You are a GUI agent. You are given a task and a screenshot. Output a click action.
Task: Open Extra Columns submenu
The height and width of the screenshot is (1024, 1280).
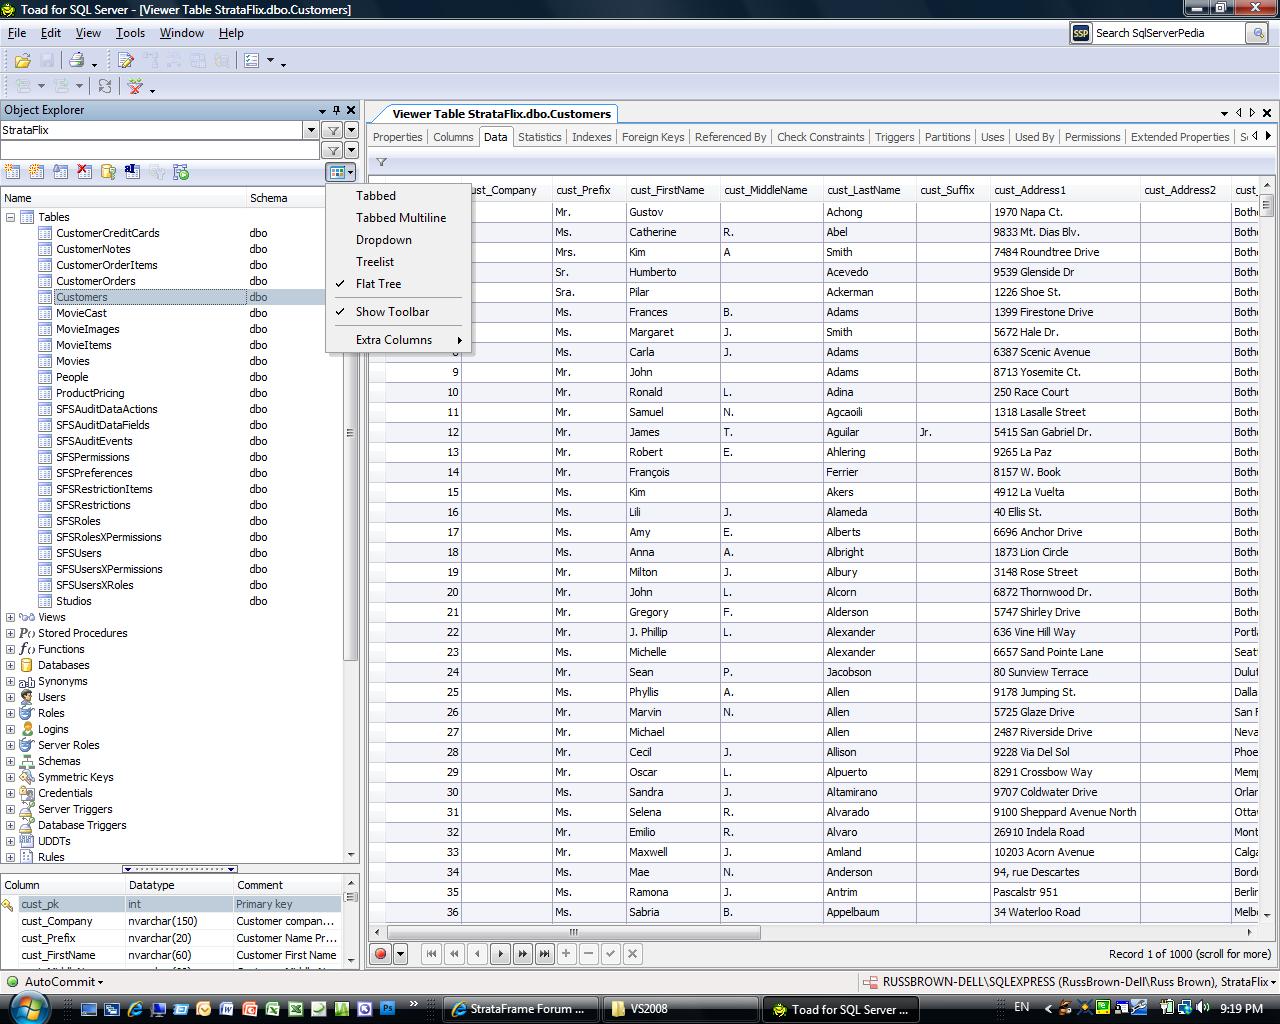394,340
